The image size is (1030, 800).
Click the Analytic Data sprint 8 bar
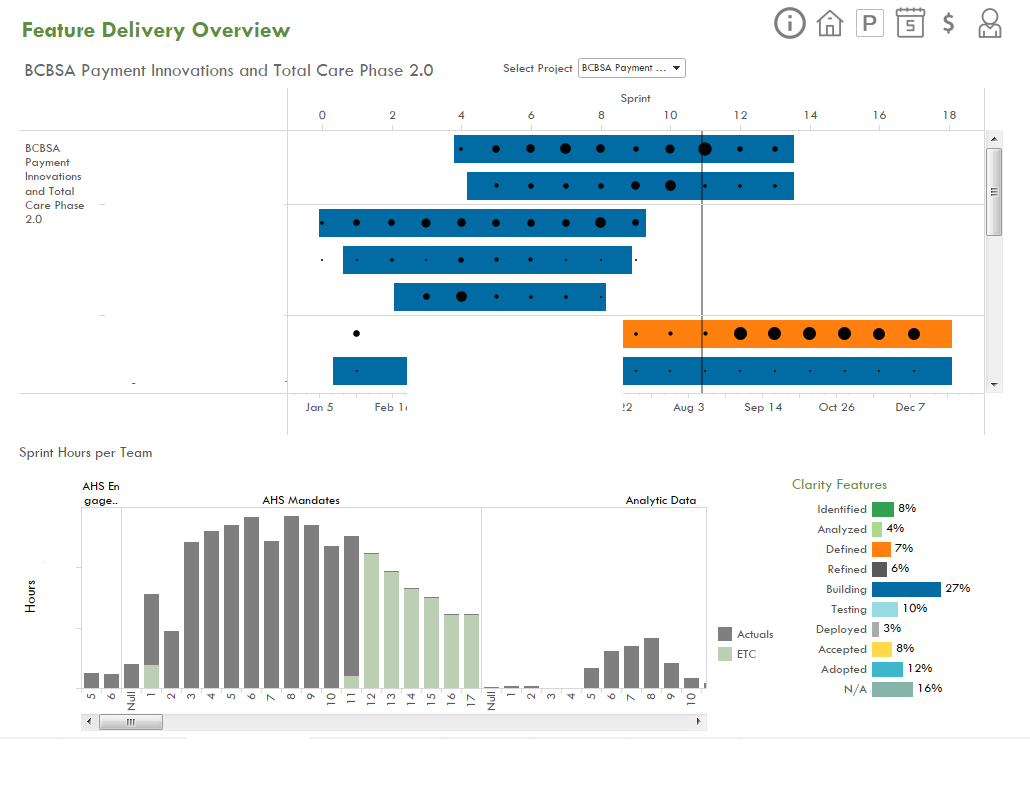(x=651, y=663)
